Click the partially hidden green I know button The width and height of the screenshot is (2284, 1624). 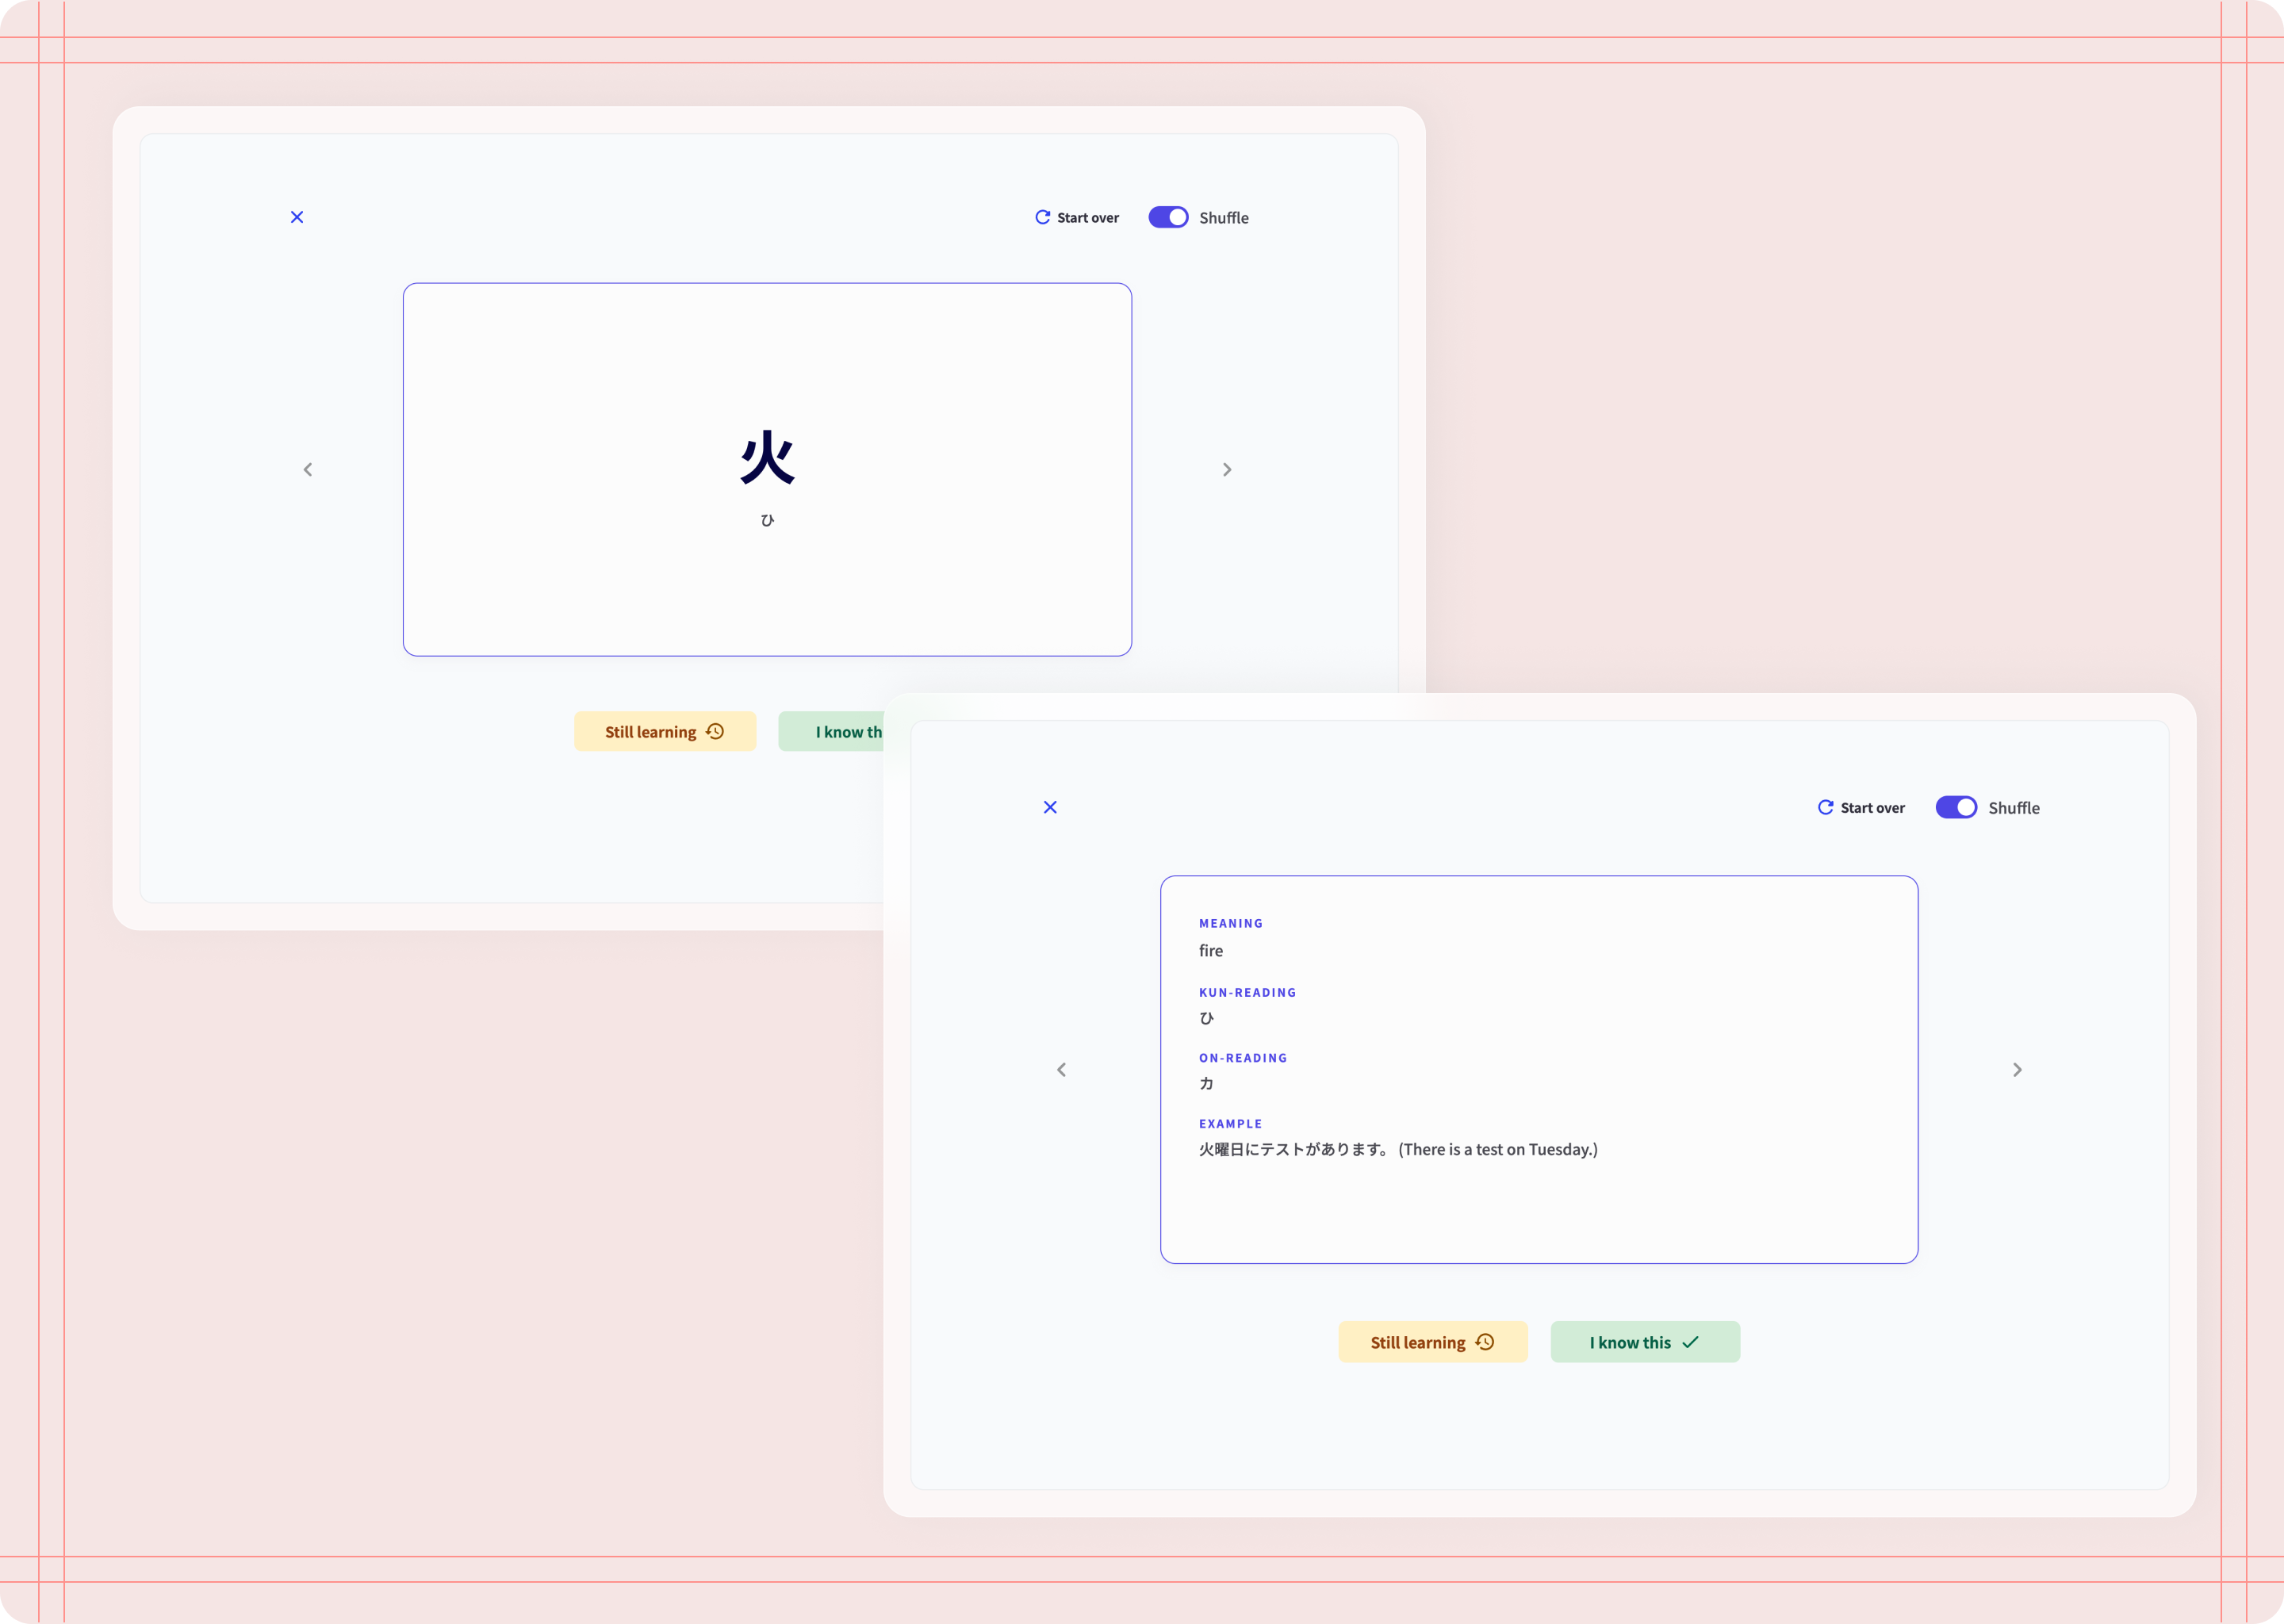point(832,732)
